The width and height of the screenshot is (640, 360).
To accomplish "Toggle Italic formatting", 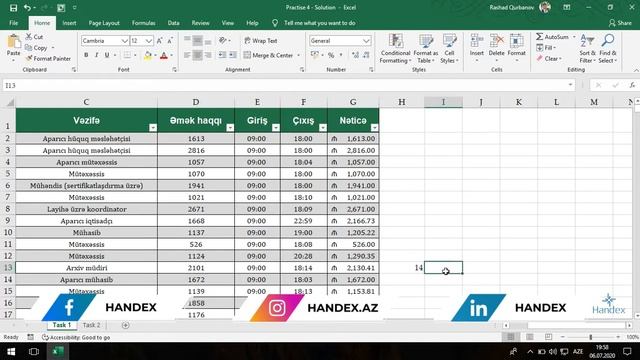I will [x=96, y=55].
